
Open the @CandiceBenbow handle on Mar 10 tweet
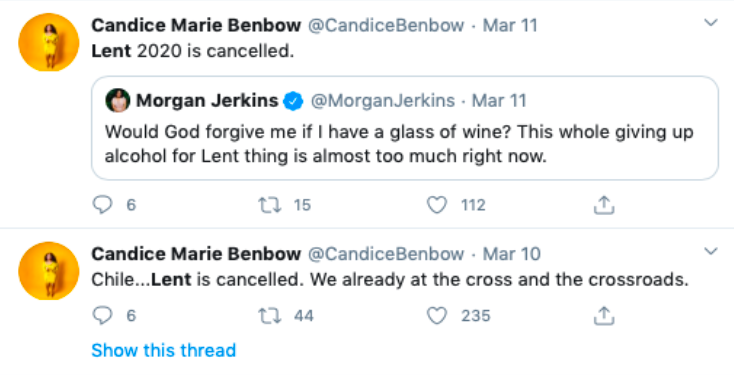(x=386, y=254)
